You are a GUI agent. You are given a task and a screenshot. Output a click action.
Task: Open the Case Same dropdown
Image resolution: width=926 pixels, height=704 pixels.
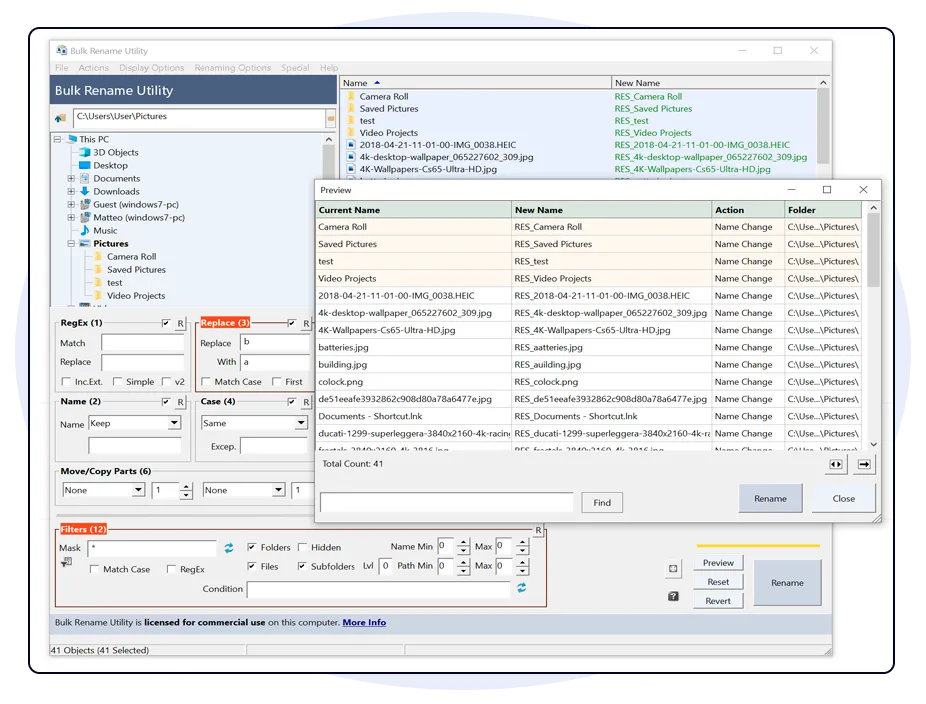[300, 423]
